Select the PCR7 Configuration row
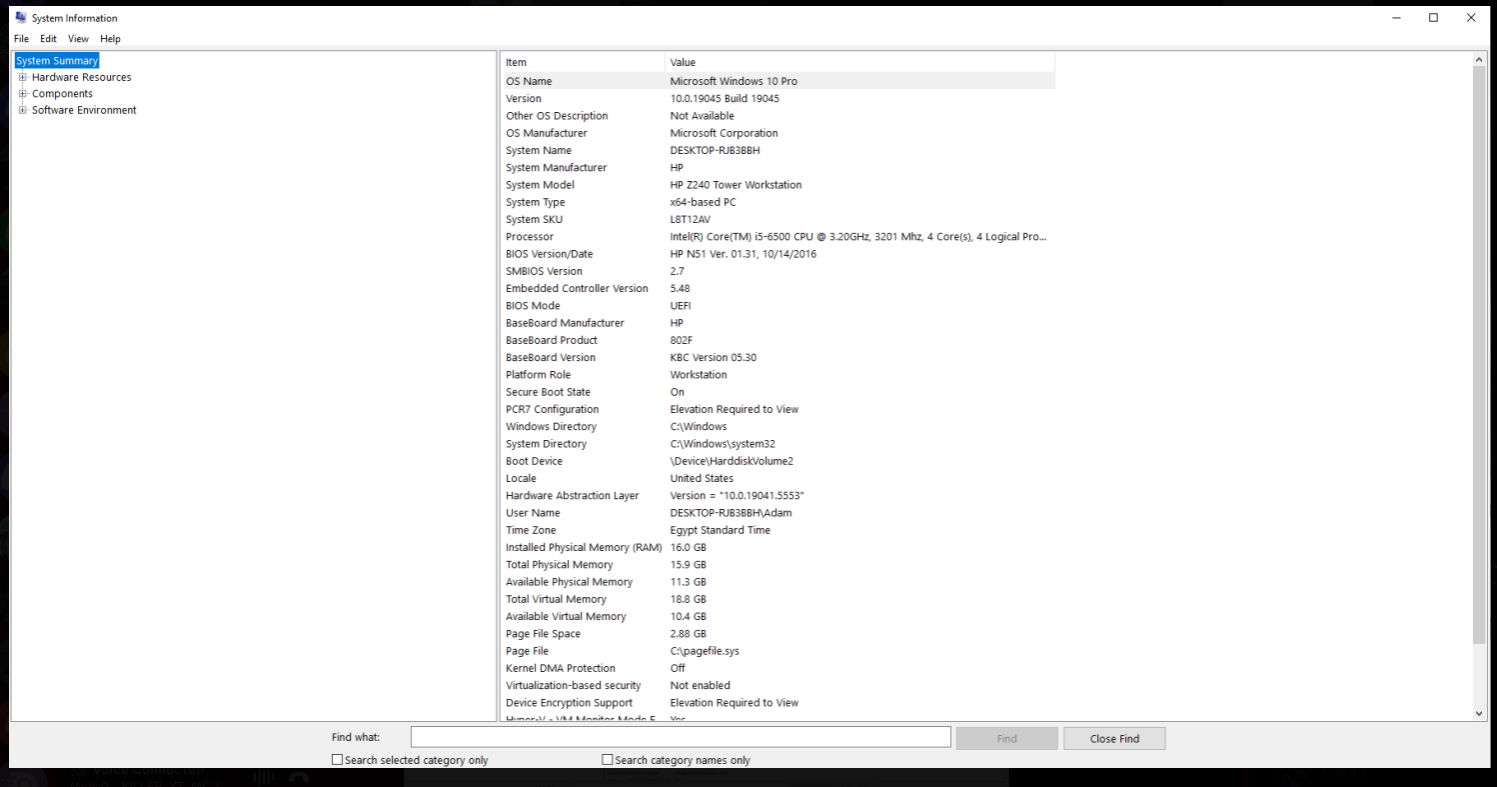Screen dimensions: 1497x787 pos(778,409)
